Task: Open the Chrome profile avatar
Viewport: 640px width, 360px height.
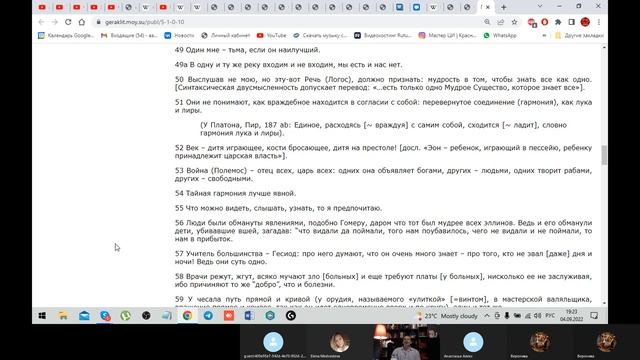Action: 585,22
